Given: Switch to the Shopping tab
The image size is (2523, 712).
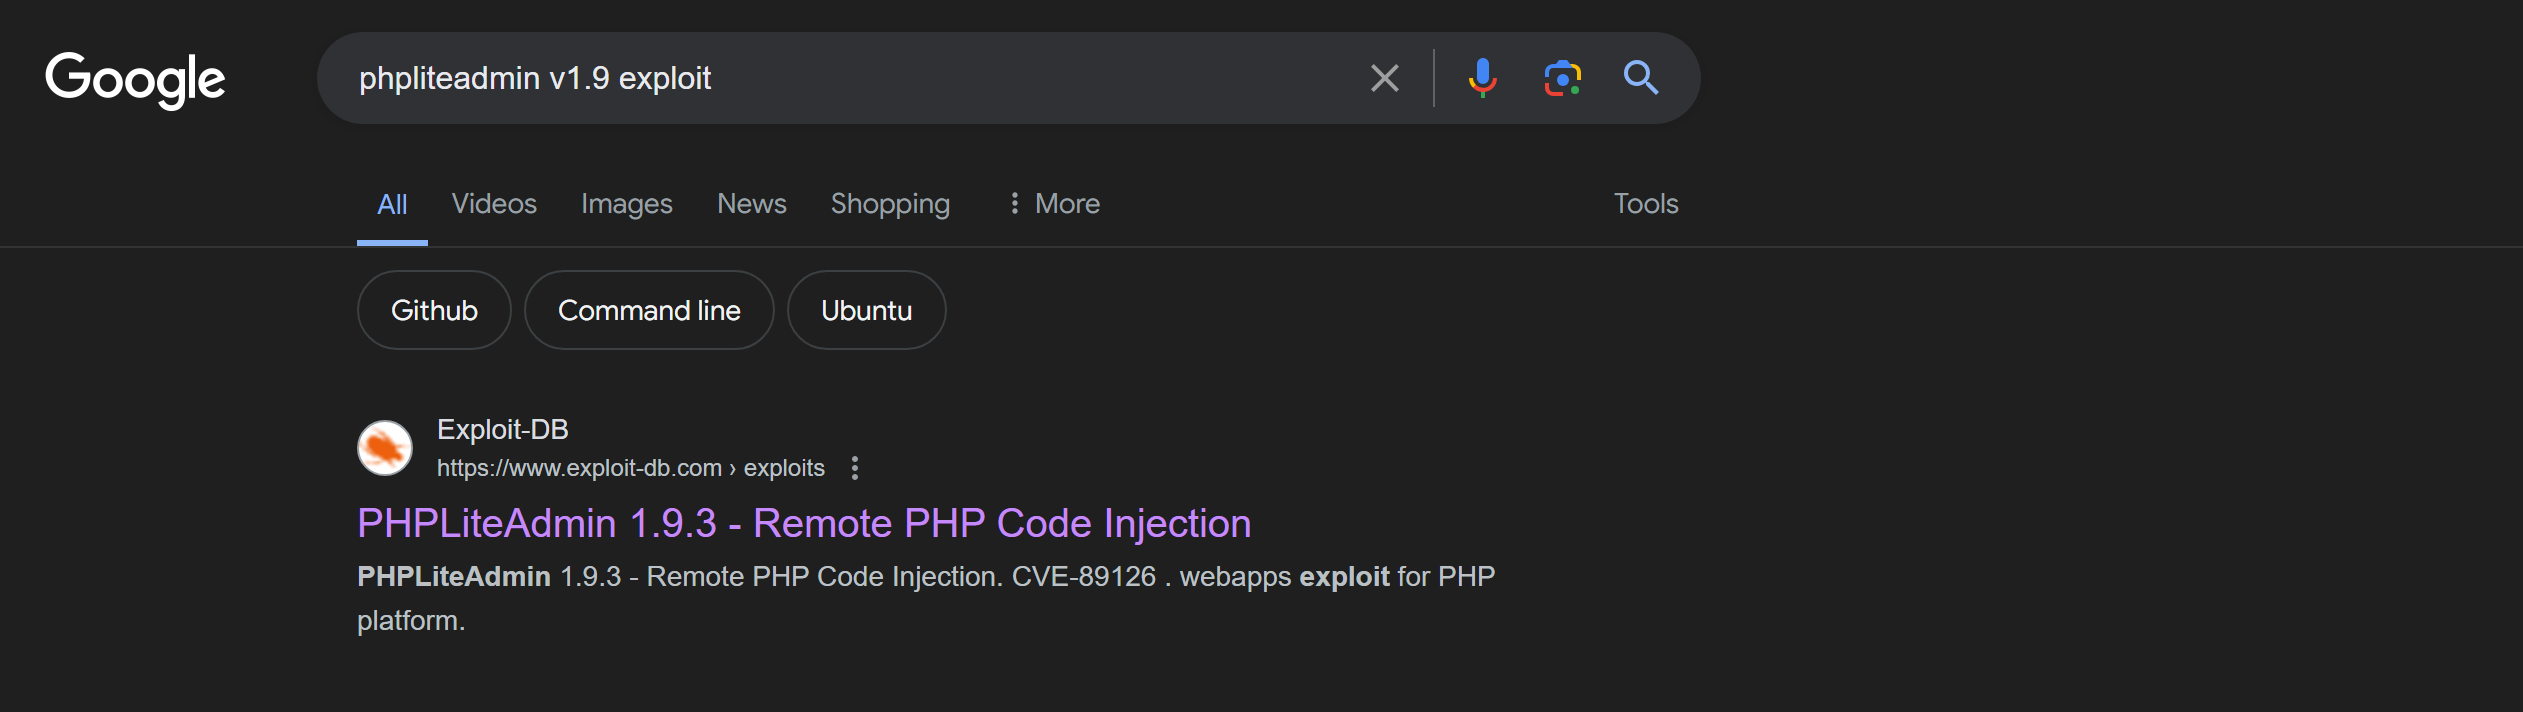Looking at the screenshot, I should tap(890, 204).
